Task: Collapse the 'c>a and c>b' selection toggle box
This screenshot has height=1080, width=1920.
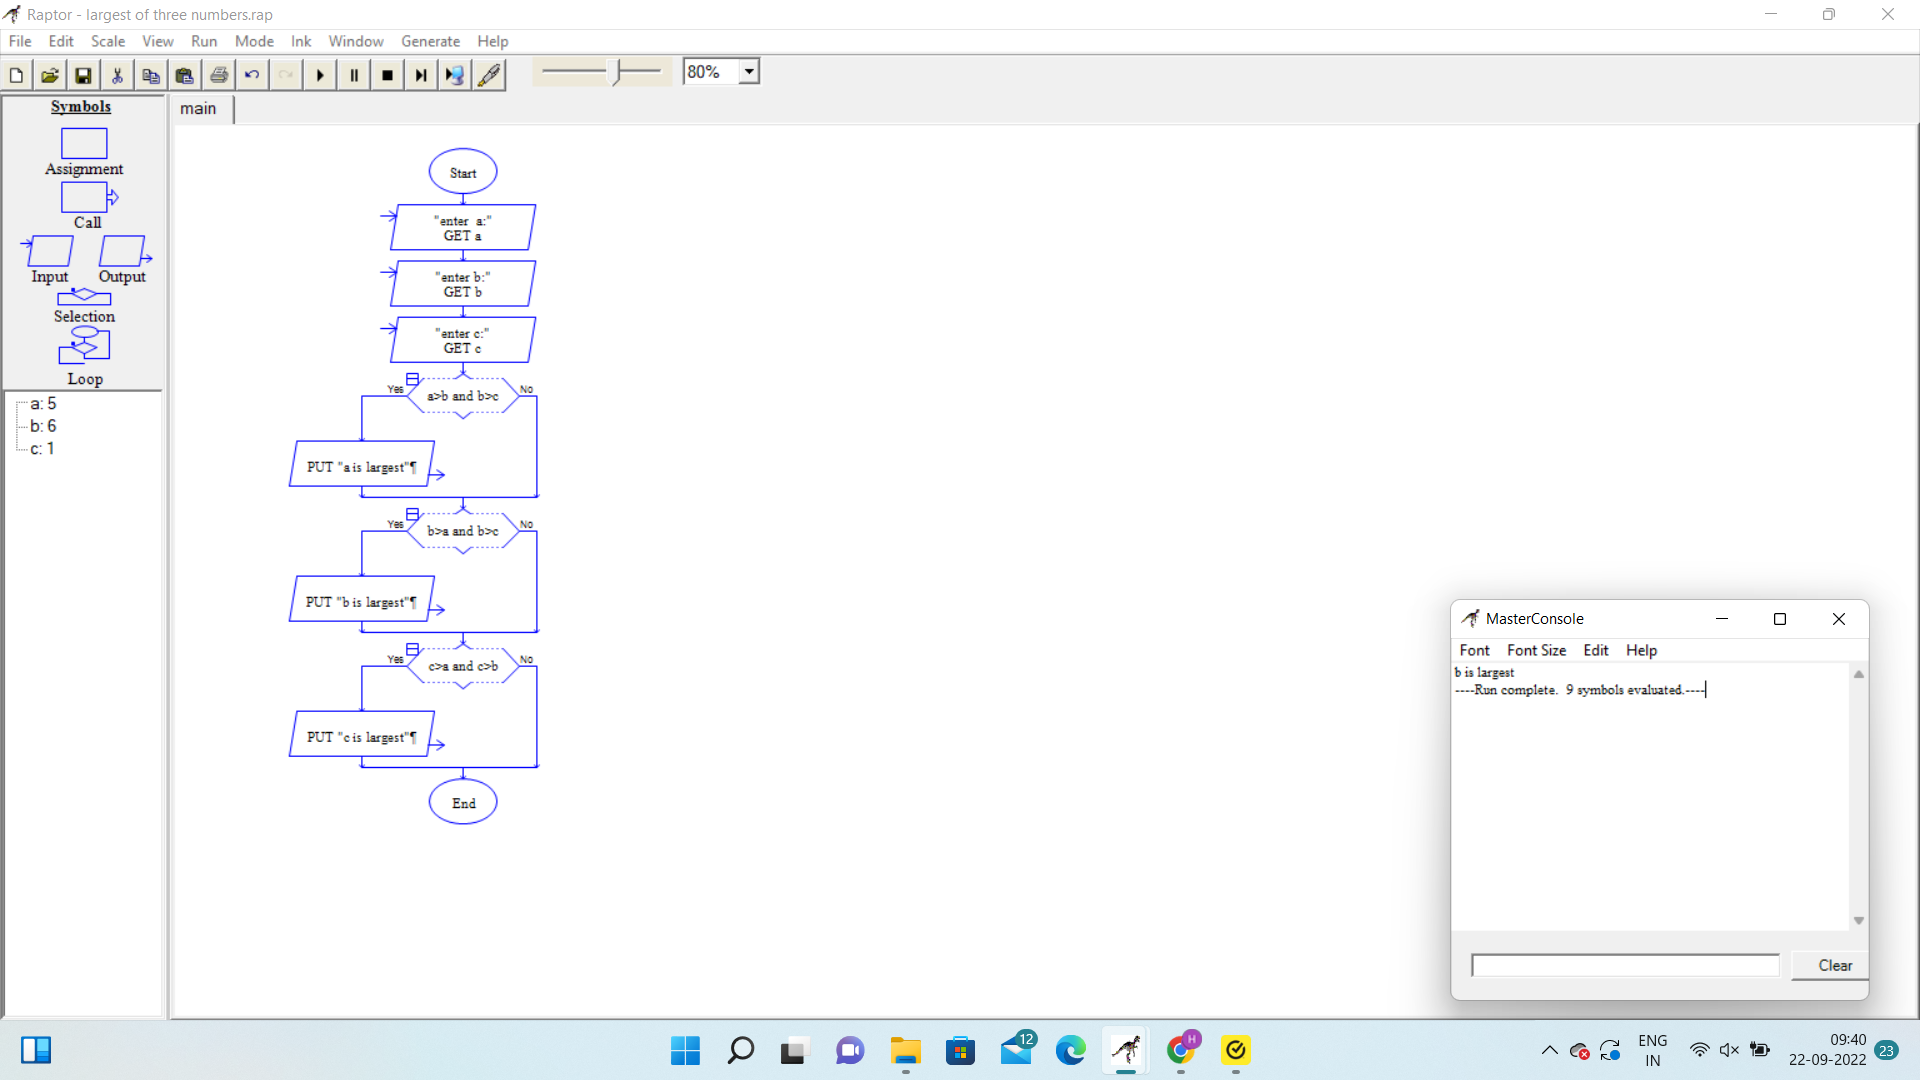Action: point(412,649)
